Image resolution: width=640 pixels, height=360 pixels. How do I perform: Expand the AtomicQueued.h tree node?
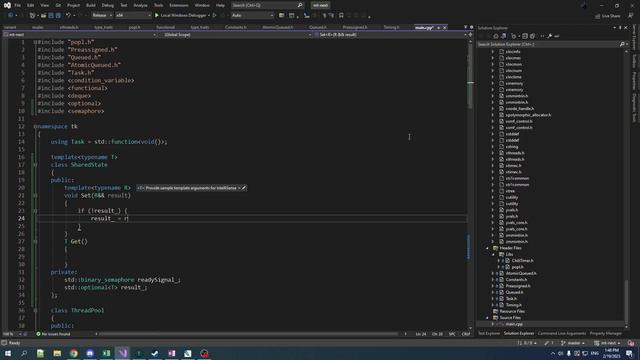(493, 273)
